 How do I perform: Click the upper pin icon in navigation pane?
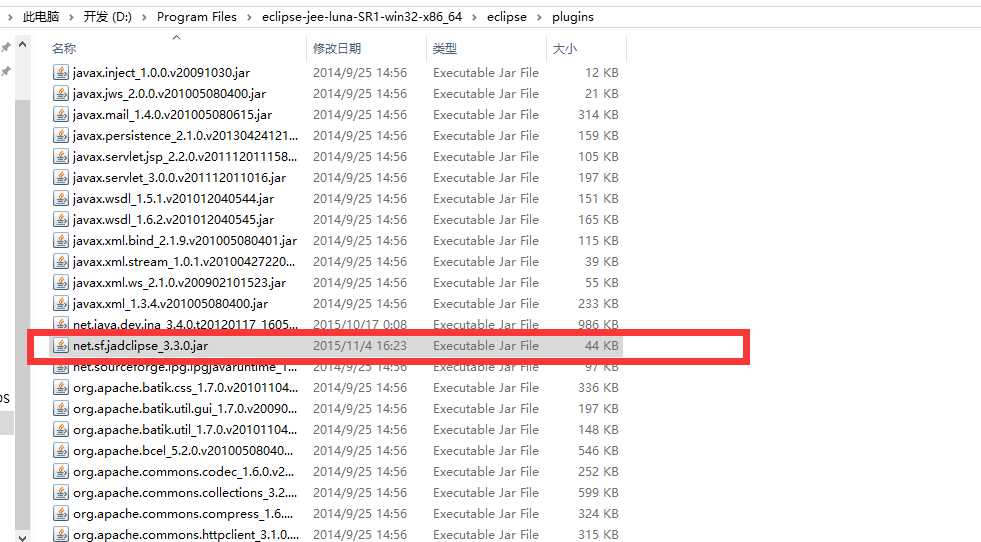click(6, 48)
